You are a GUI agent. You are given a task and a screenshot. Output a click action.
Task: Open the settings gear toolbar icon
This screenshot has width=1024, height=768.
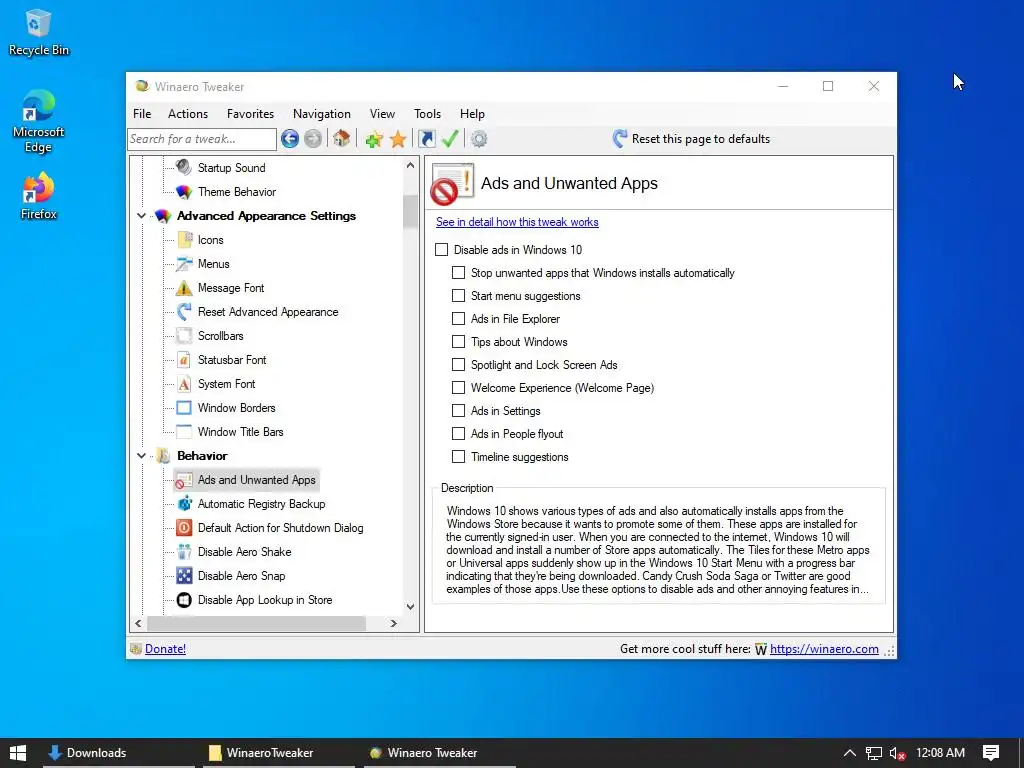(x=479, y=138)
